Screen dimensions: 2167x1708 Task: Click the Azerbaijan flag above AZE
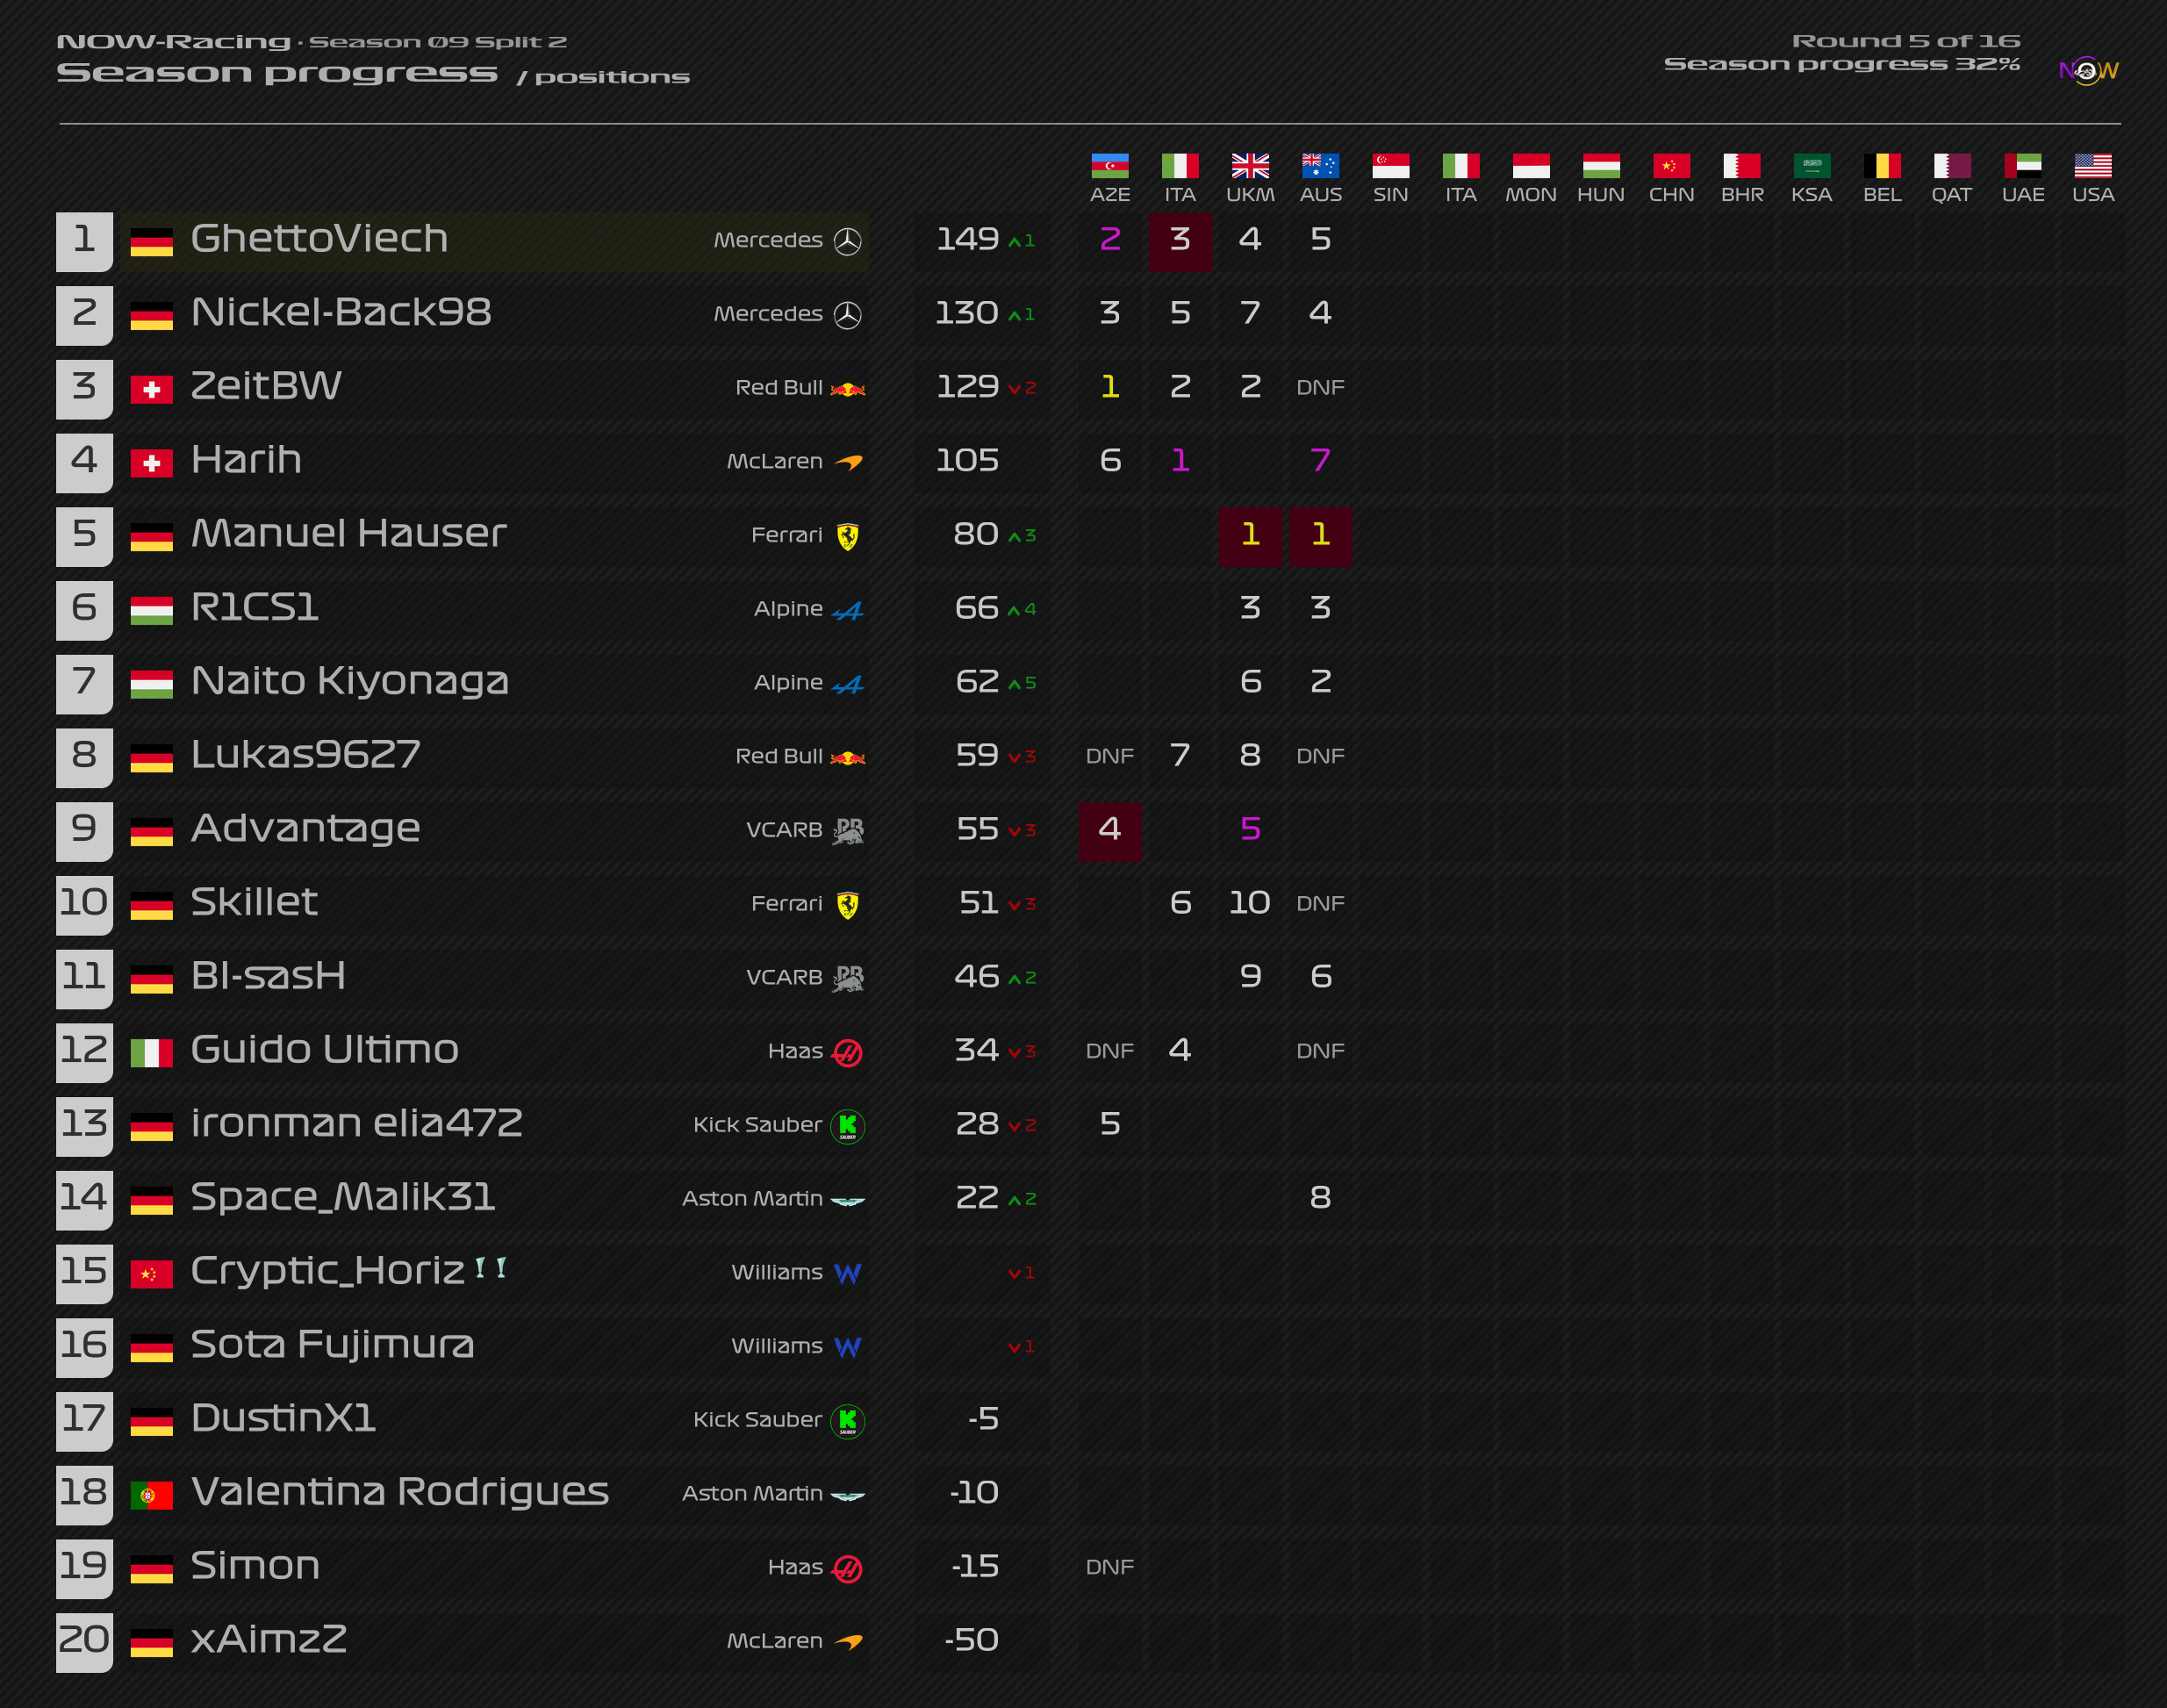click(1109, 165)
